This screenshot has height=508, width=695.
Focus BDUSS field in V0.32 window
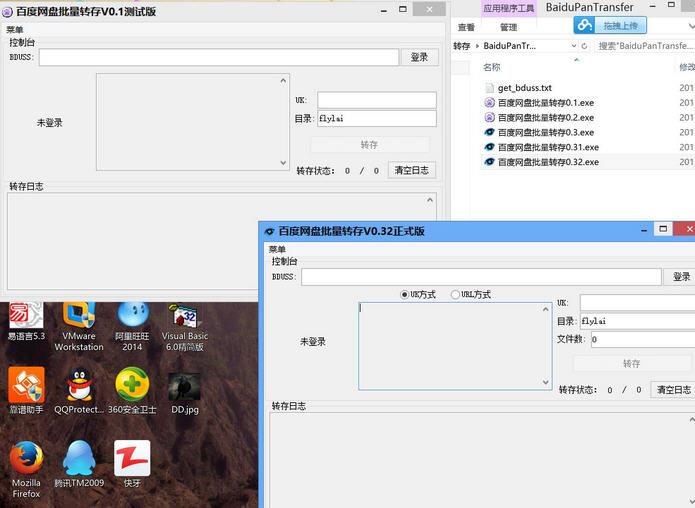tap(481, 277)
